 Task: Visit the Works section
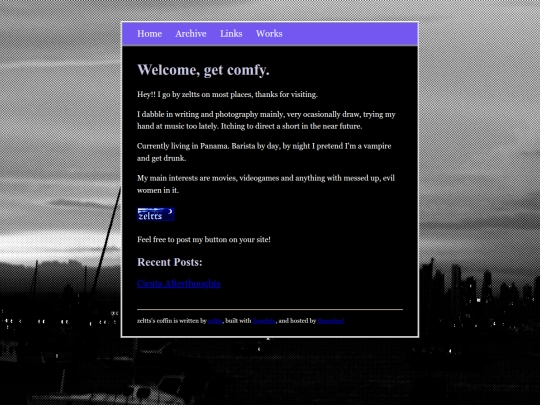click(x=269, y=34)
